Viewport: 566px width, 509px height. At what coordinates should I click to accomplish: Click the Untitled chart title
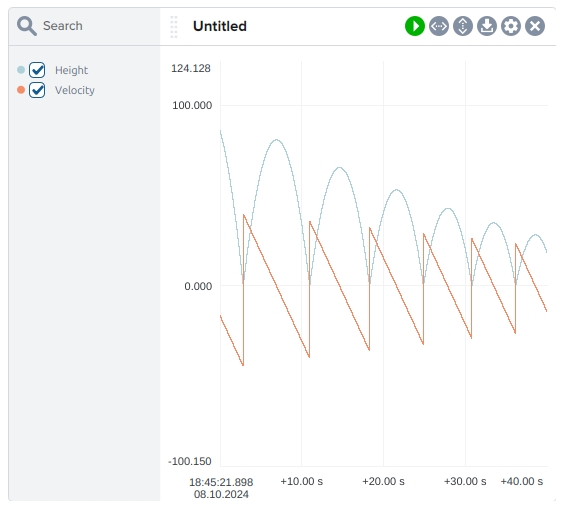pyautogui.click(x=220, y=26)
